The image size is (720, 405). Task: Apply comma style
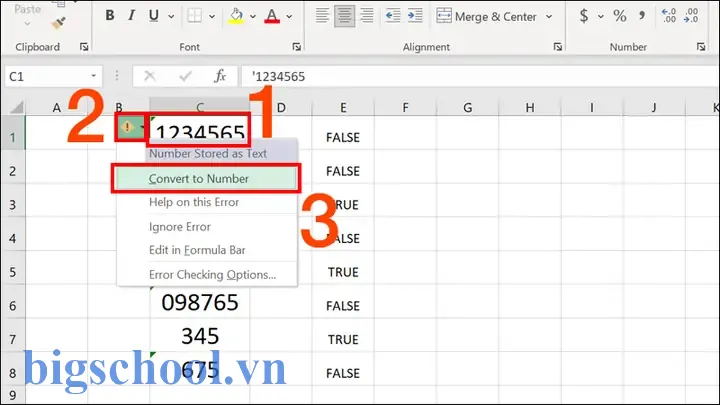[642, 16]
